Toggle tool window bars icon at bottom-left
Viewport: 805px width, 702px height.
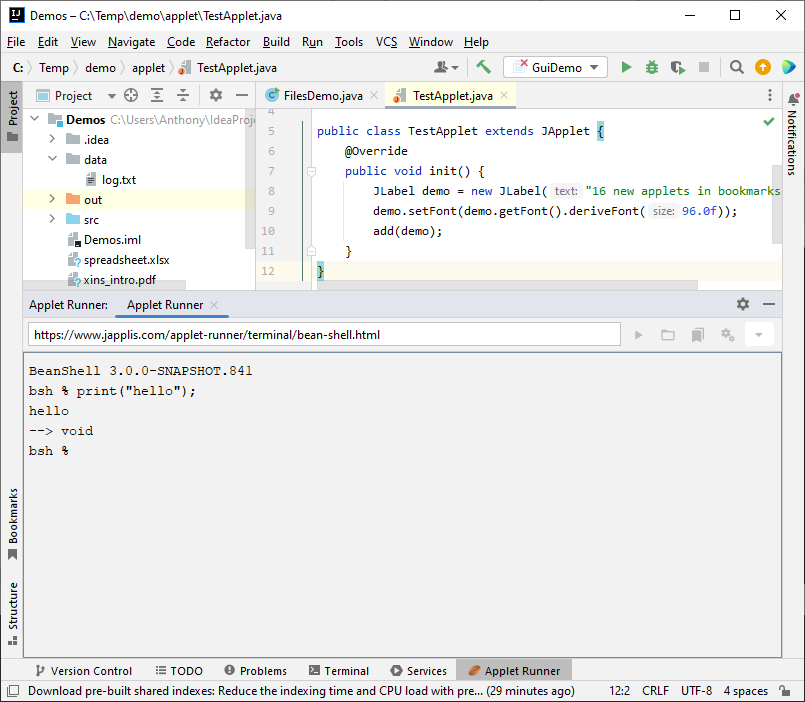[13, 691]
